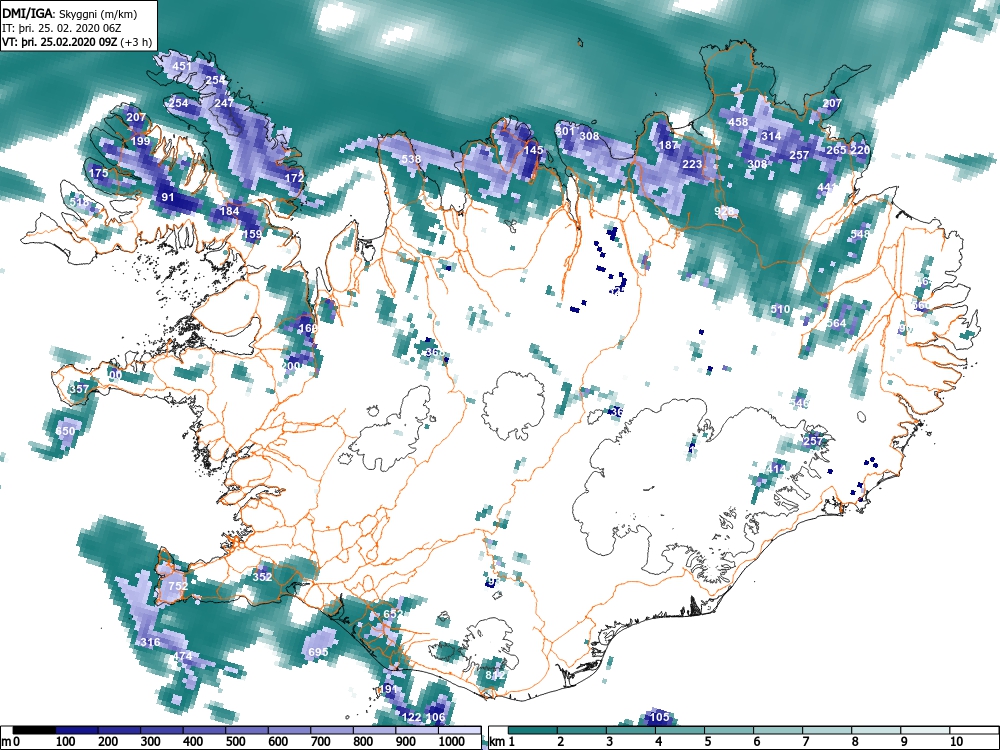Screen dimensions: 1000x750
Task: Select the '316' visibility value offshore southwest
Action: [151, 642]
